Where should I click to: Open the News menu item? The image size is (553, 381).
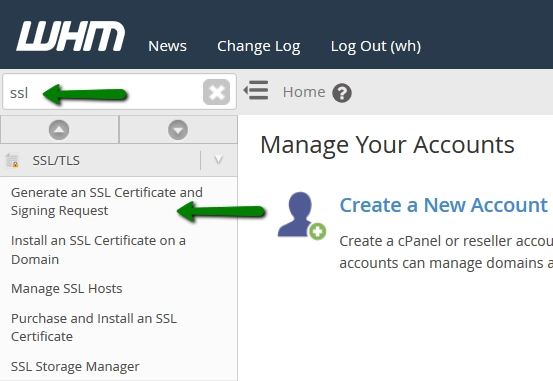[x=167, y=46]
